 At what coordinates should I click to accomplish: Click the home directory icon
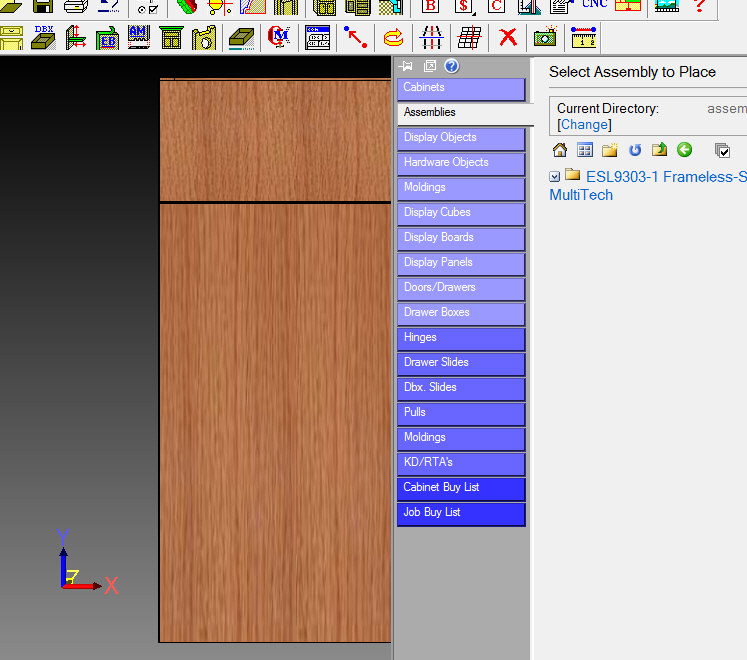tap(560, 150)
